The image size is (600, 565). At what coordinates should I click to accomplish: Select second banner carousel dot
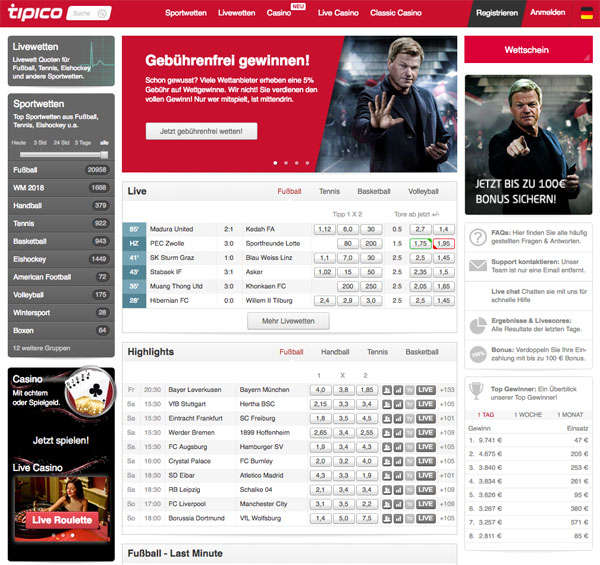[286, 163]
